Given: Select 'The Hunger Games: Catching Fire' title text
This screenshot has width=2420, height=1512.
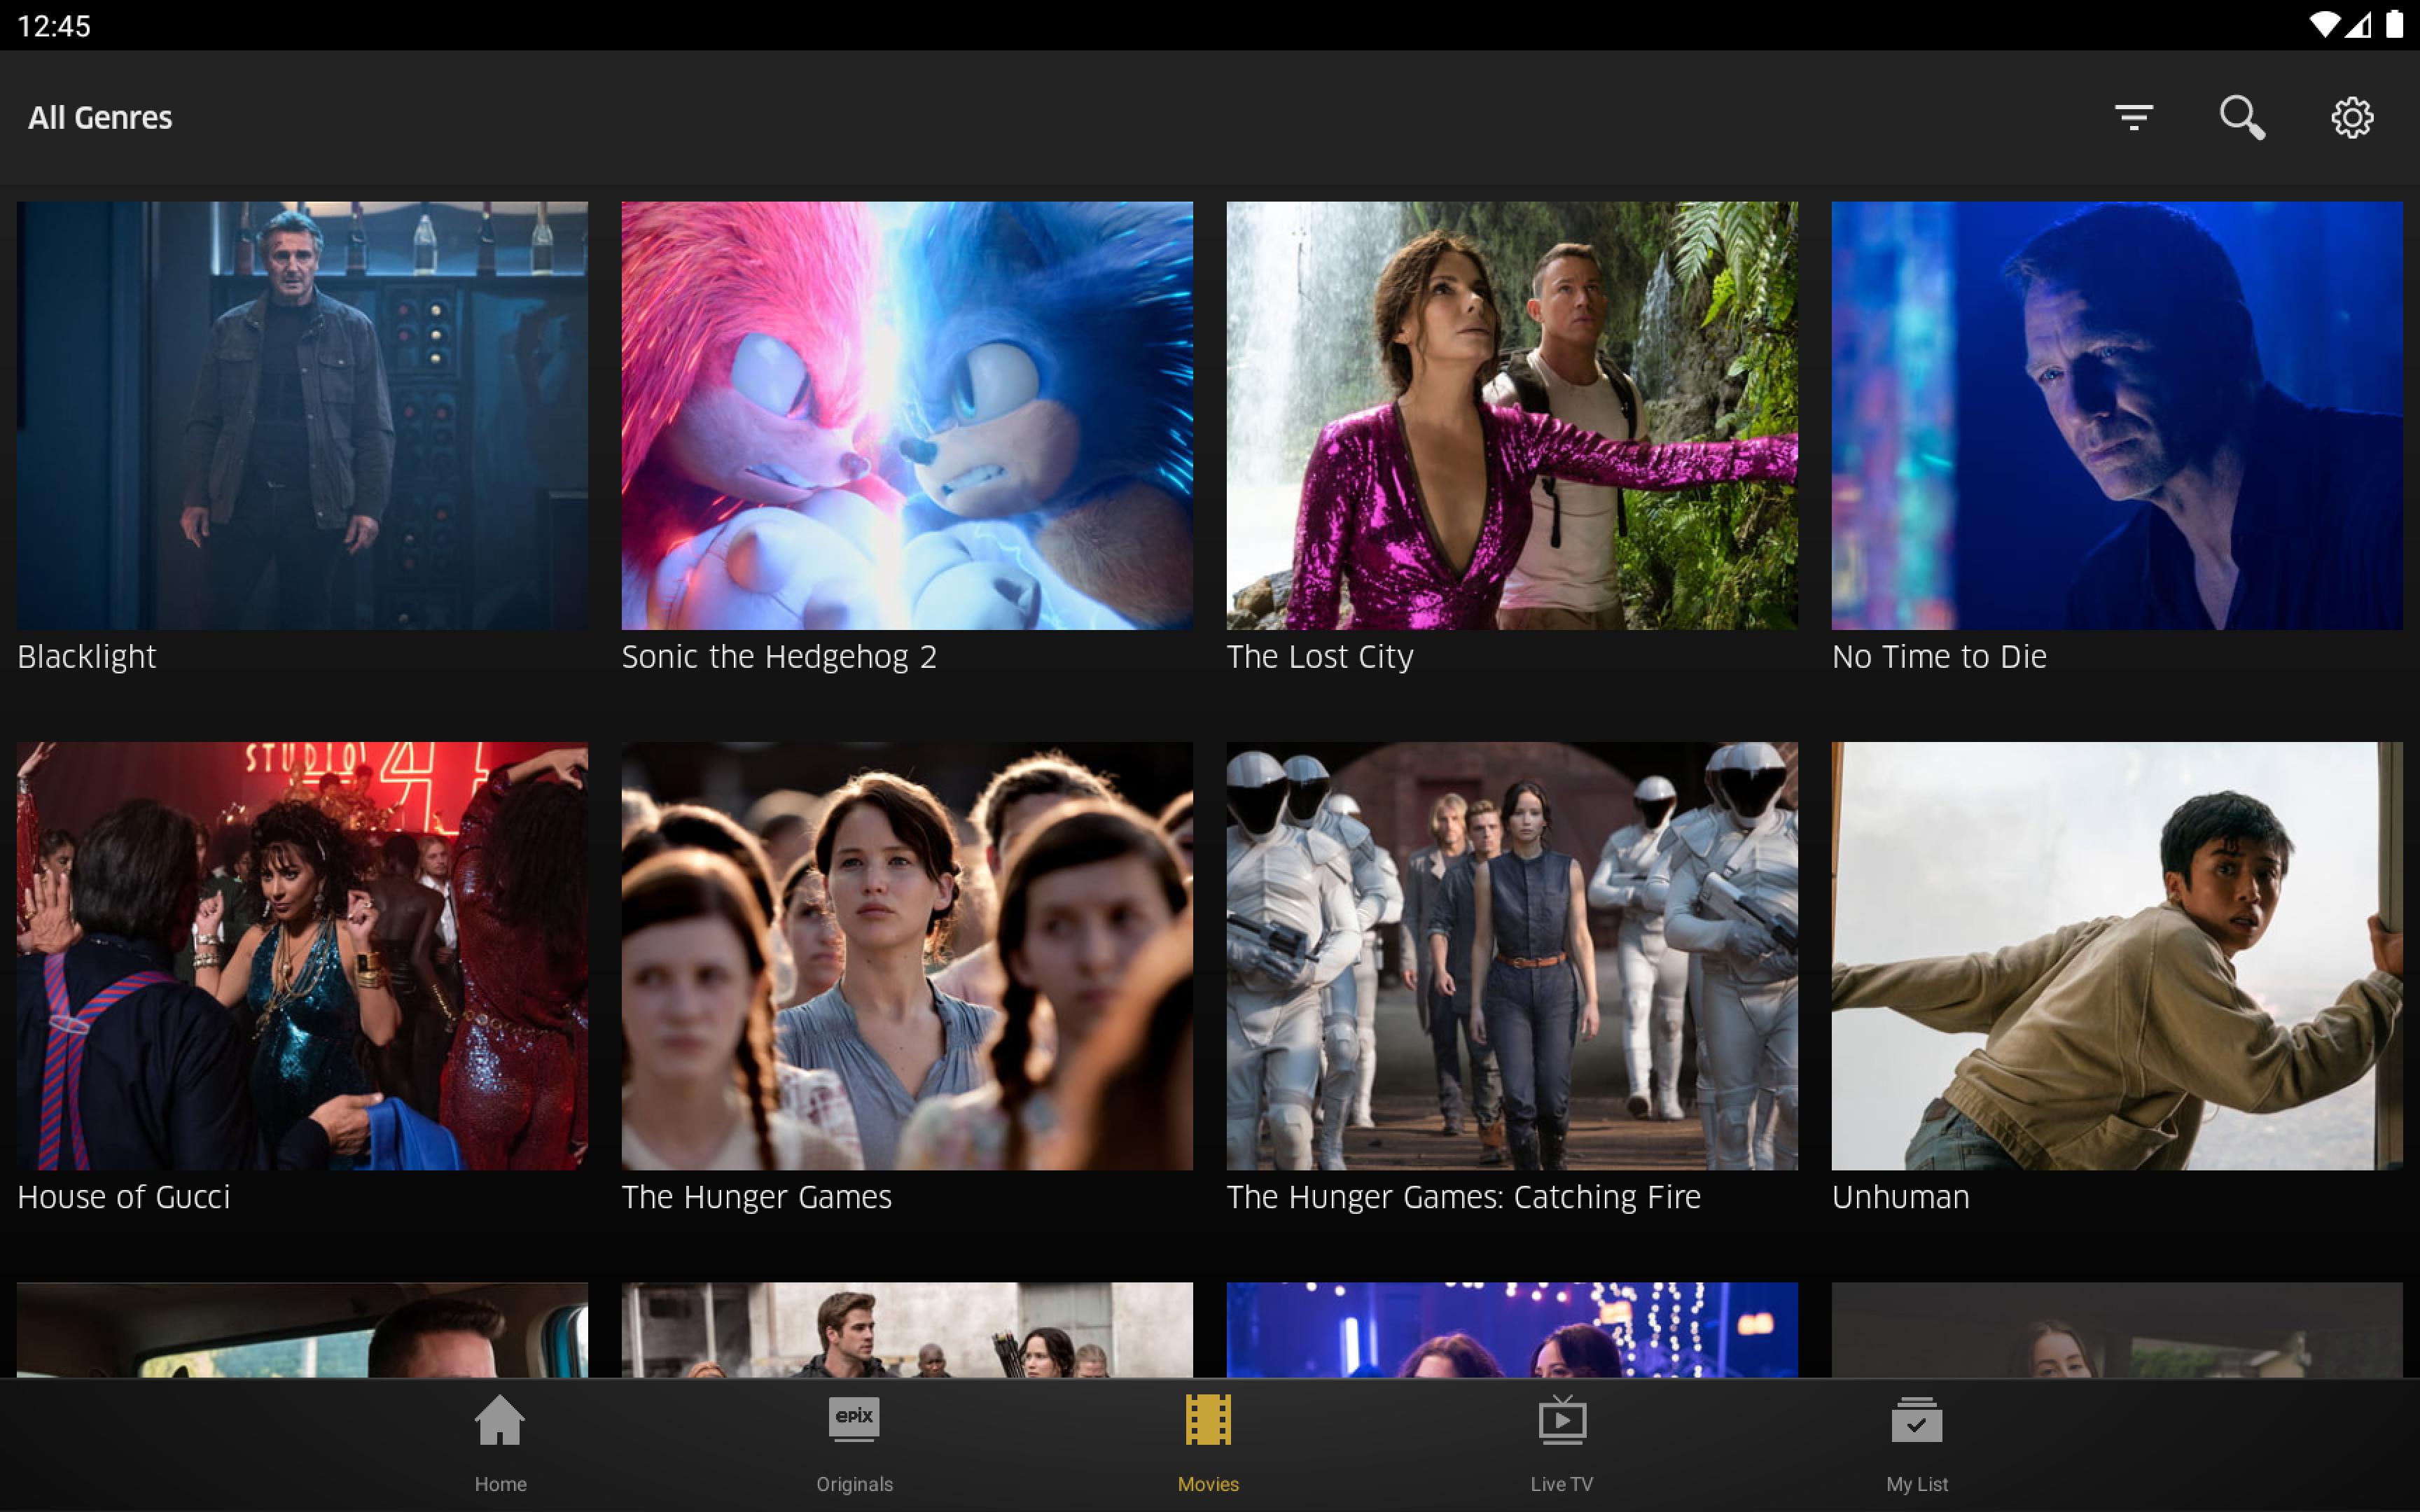Looking at the screenshot, I should tap(1464, 1197).
